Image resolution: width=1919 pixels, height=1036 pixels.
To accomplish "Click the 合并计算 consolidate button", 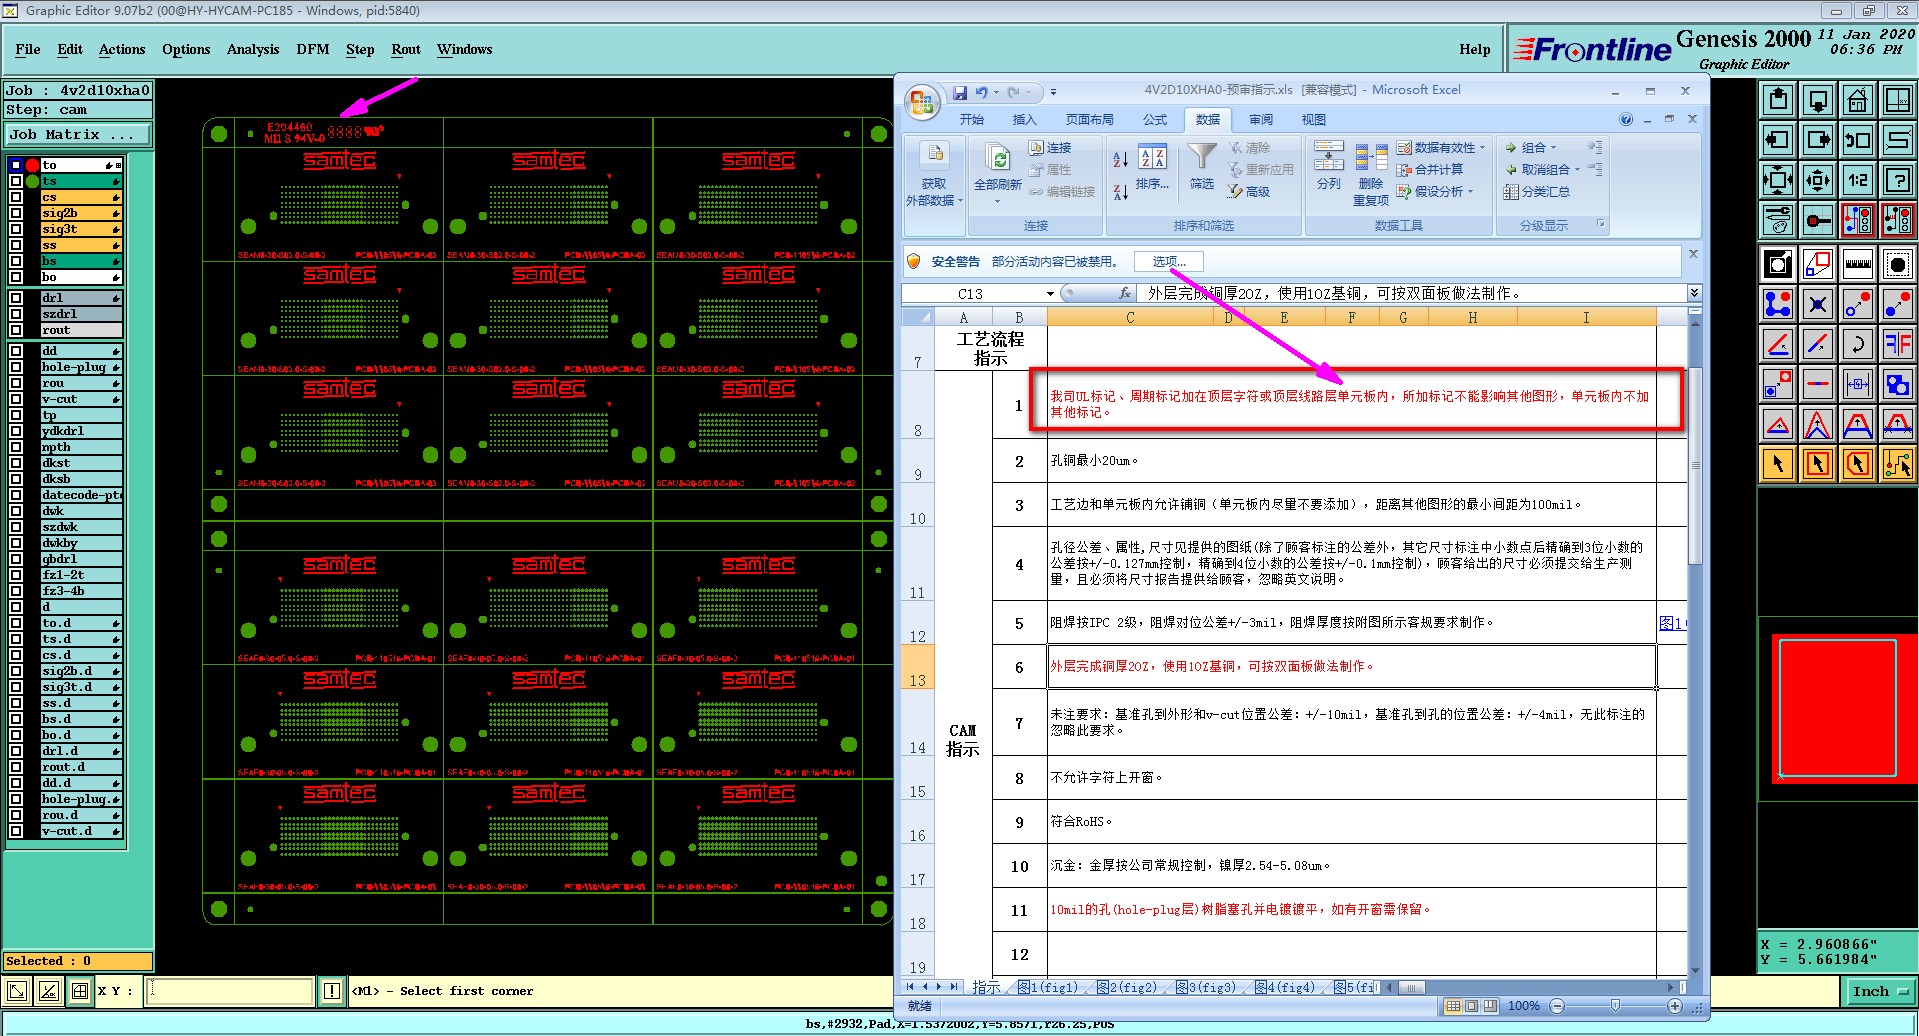I will pos(1430,170).
